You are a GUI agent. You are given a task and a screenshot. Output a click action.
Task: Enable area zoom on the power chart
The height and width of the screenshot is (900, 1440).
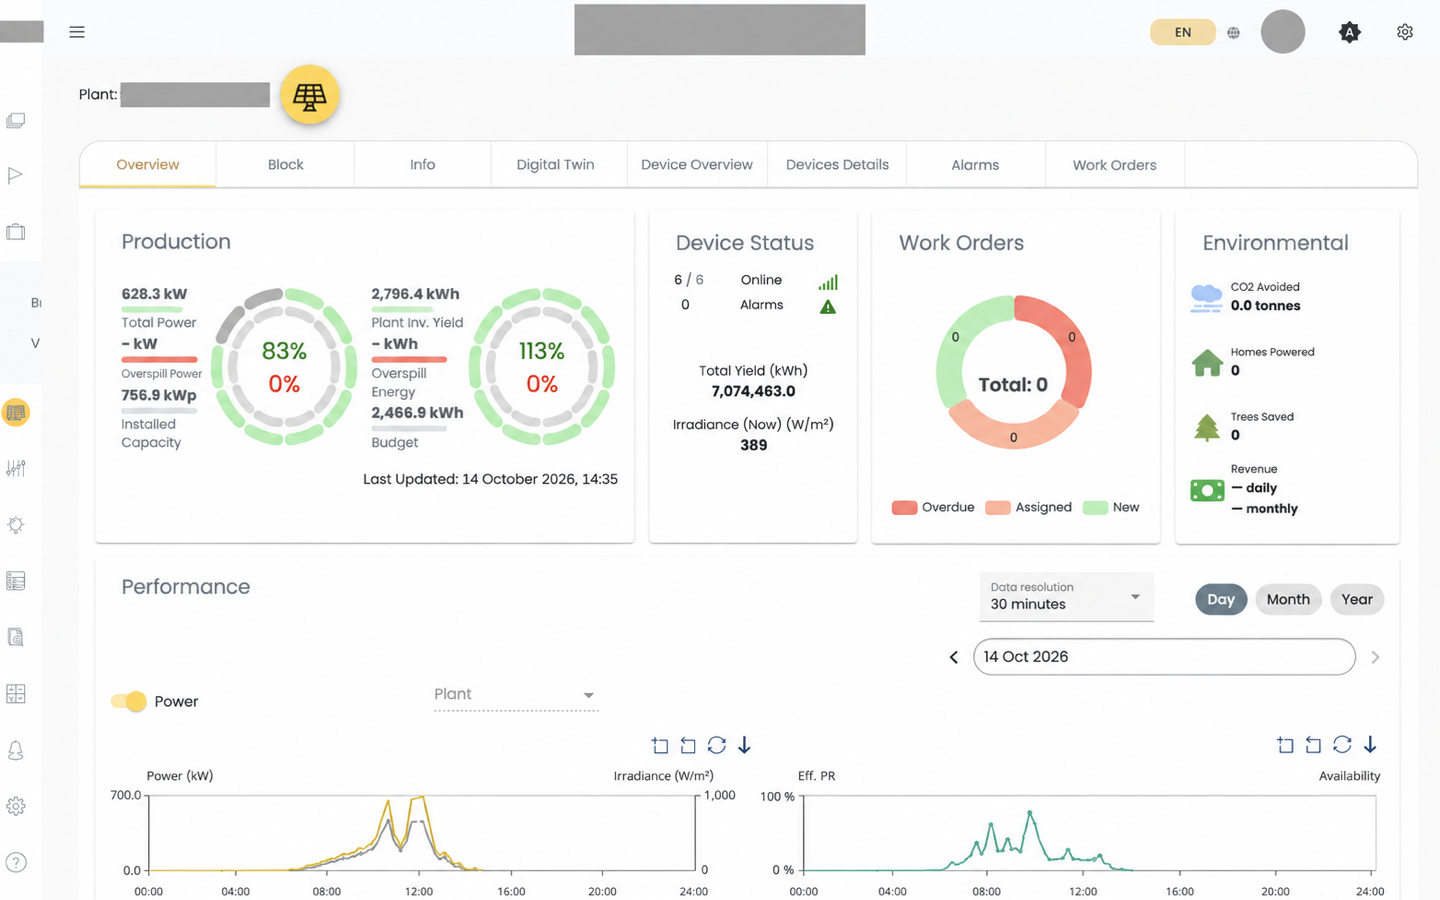660,745
